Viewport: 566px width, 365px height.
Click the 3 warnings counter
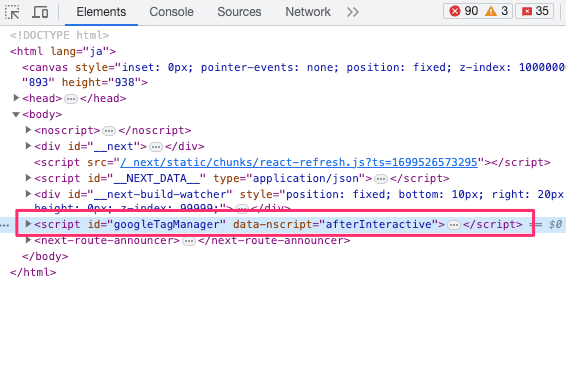(496, 11)
